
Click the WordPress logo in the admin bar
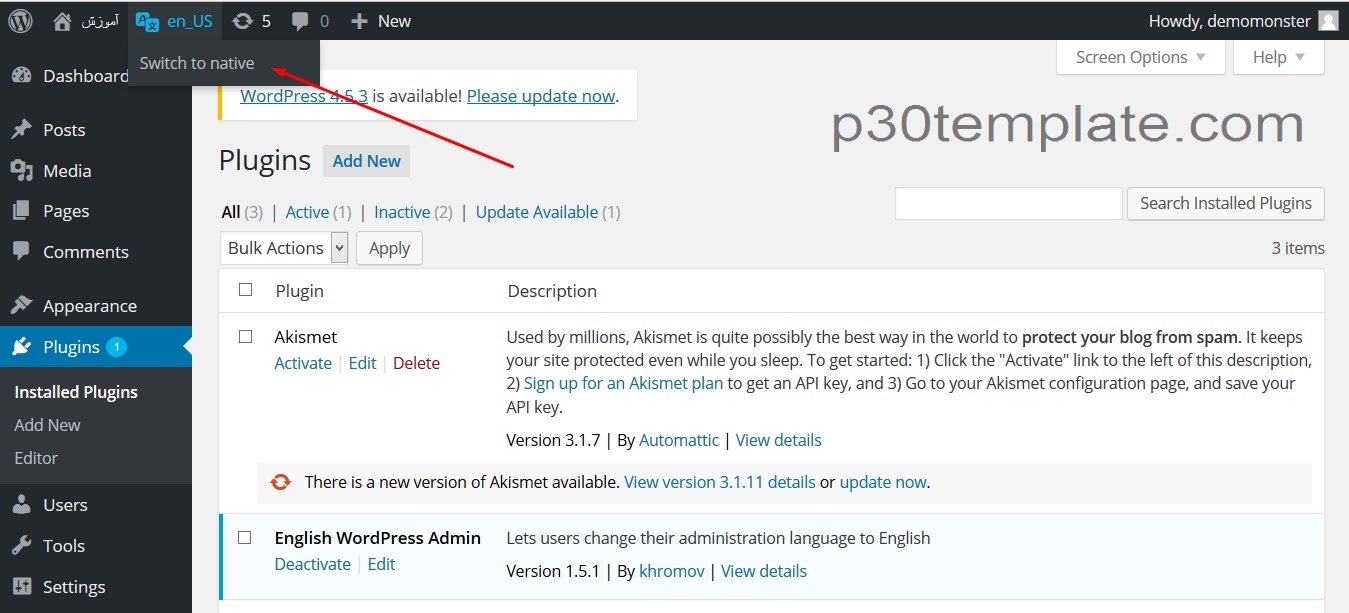tap(20, 20)
